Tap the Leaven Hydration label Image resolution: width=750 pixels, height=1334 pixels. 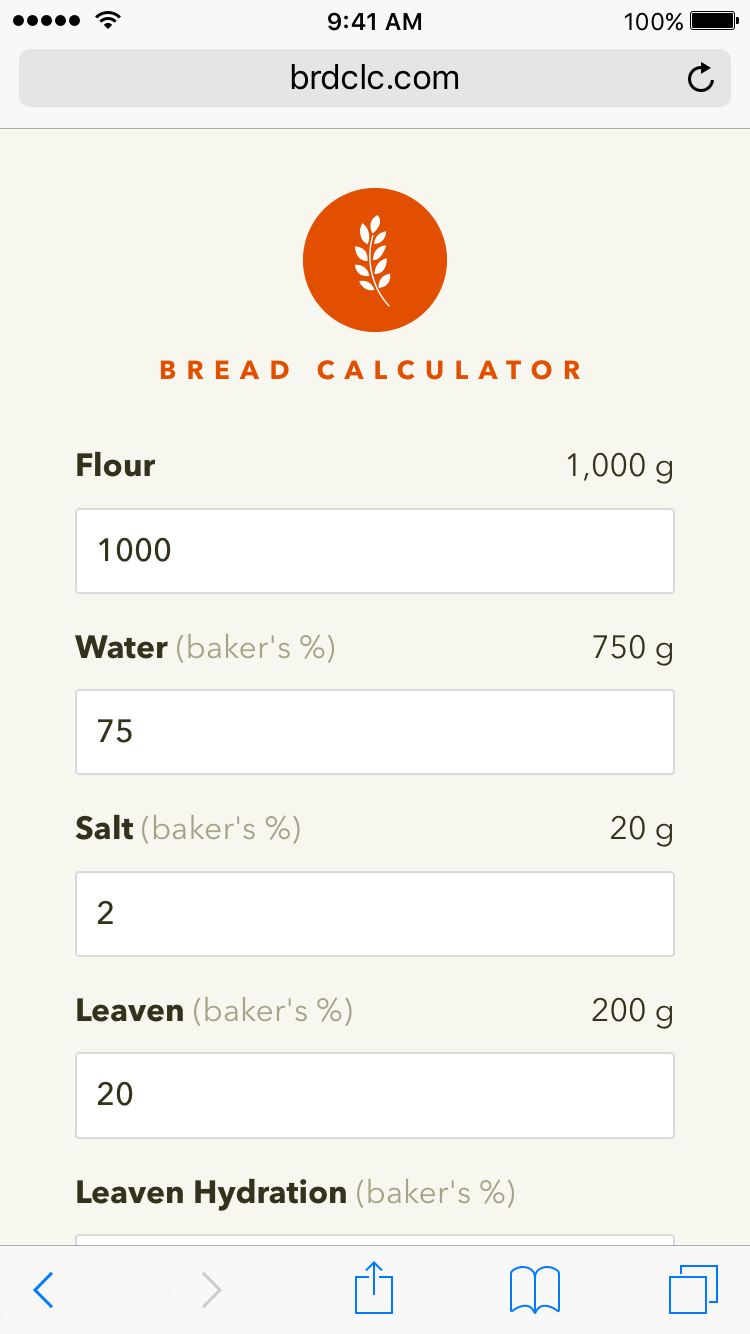click(211, 1193)
